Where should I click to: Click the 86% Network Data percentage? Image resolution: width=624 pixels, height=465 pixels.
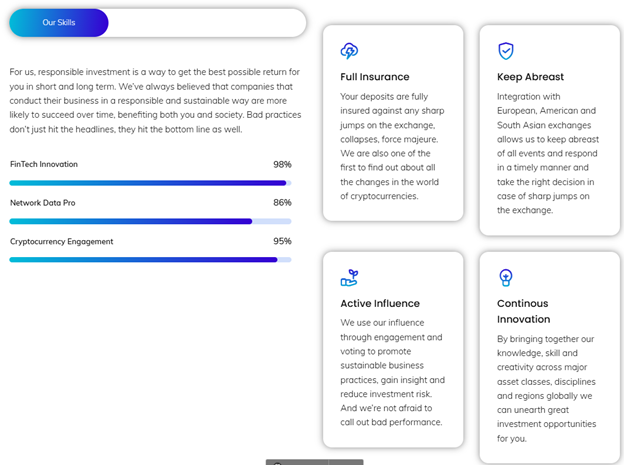(x=282, y=202)
